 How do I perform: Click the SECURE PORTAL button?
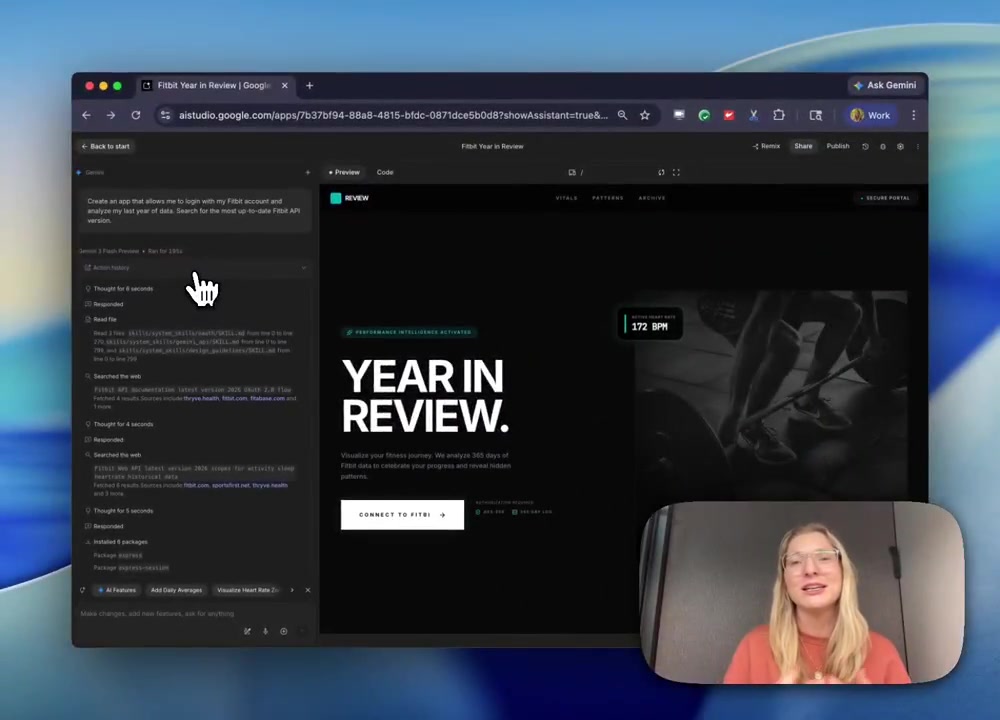tap(885, 198)
